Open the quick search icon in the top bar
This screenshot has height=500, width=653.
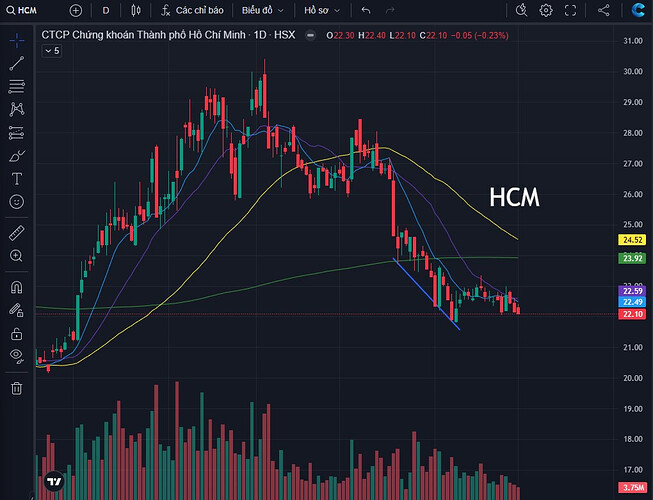point(521,10)
